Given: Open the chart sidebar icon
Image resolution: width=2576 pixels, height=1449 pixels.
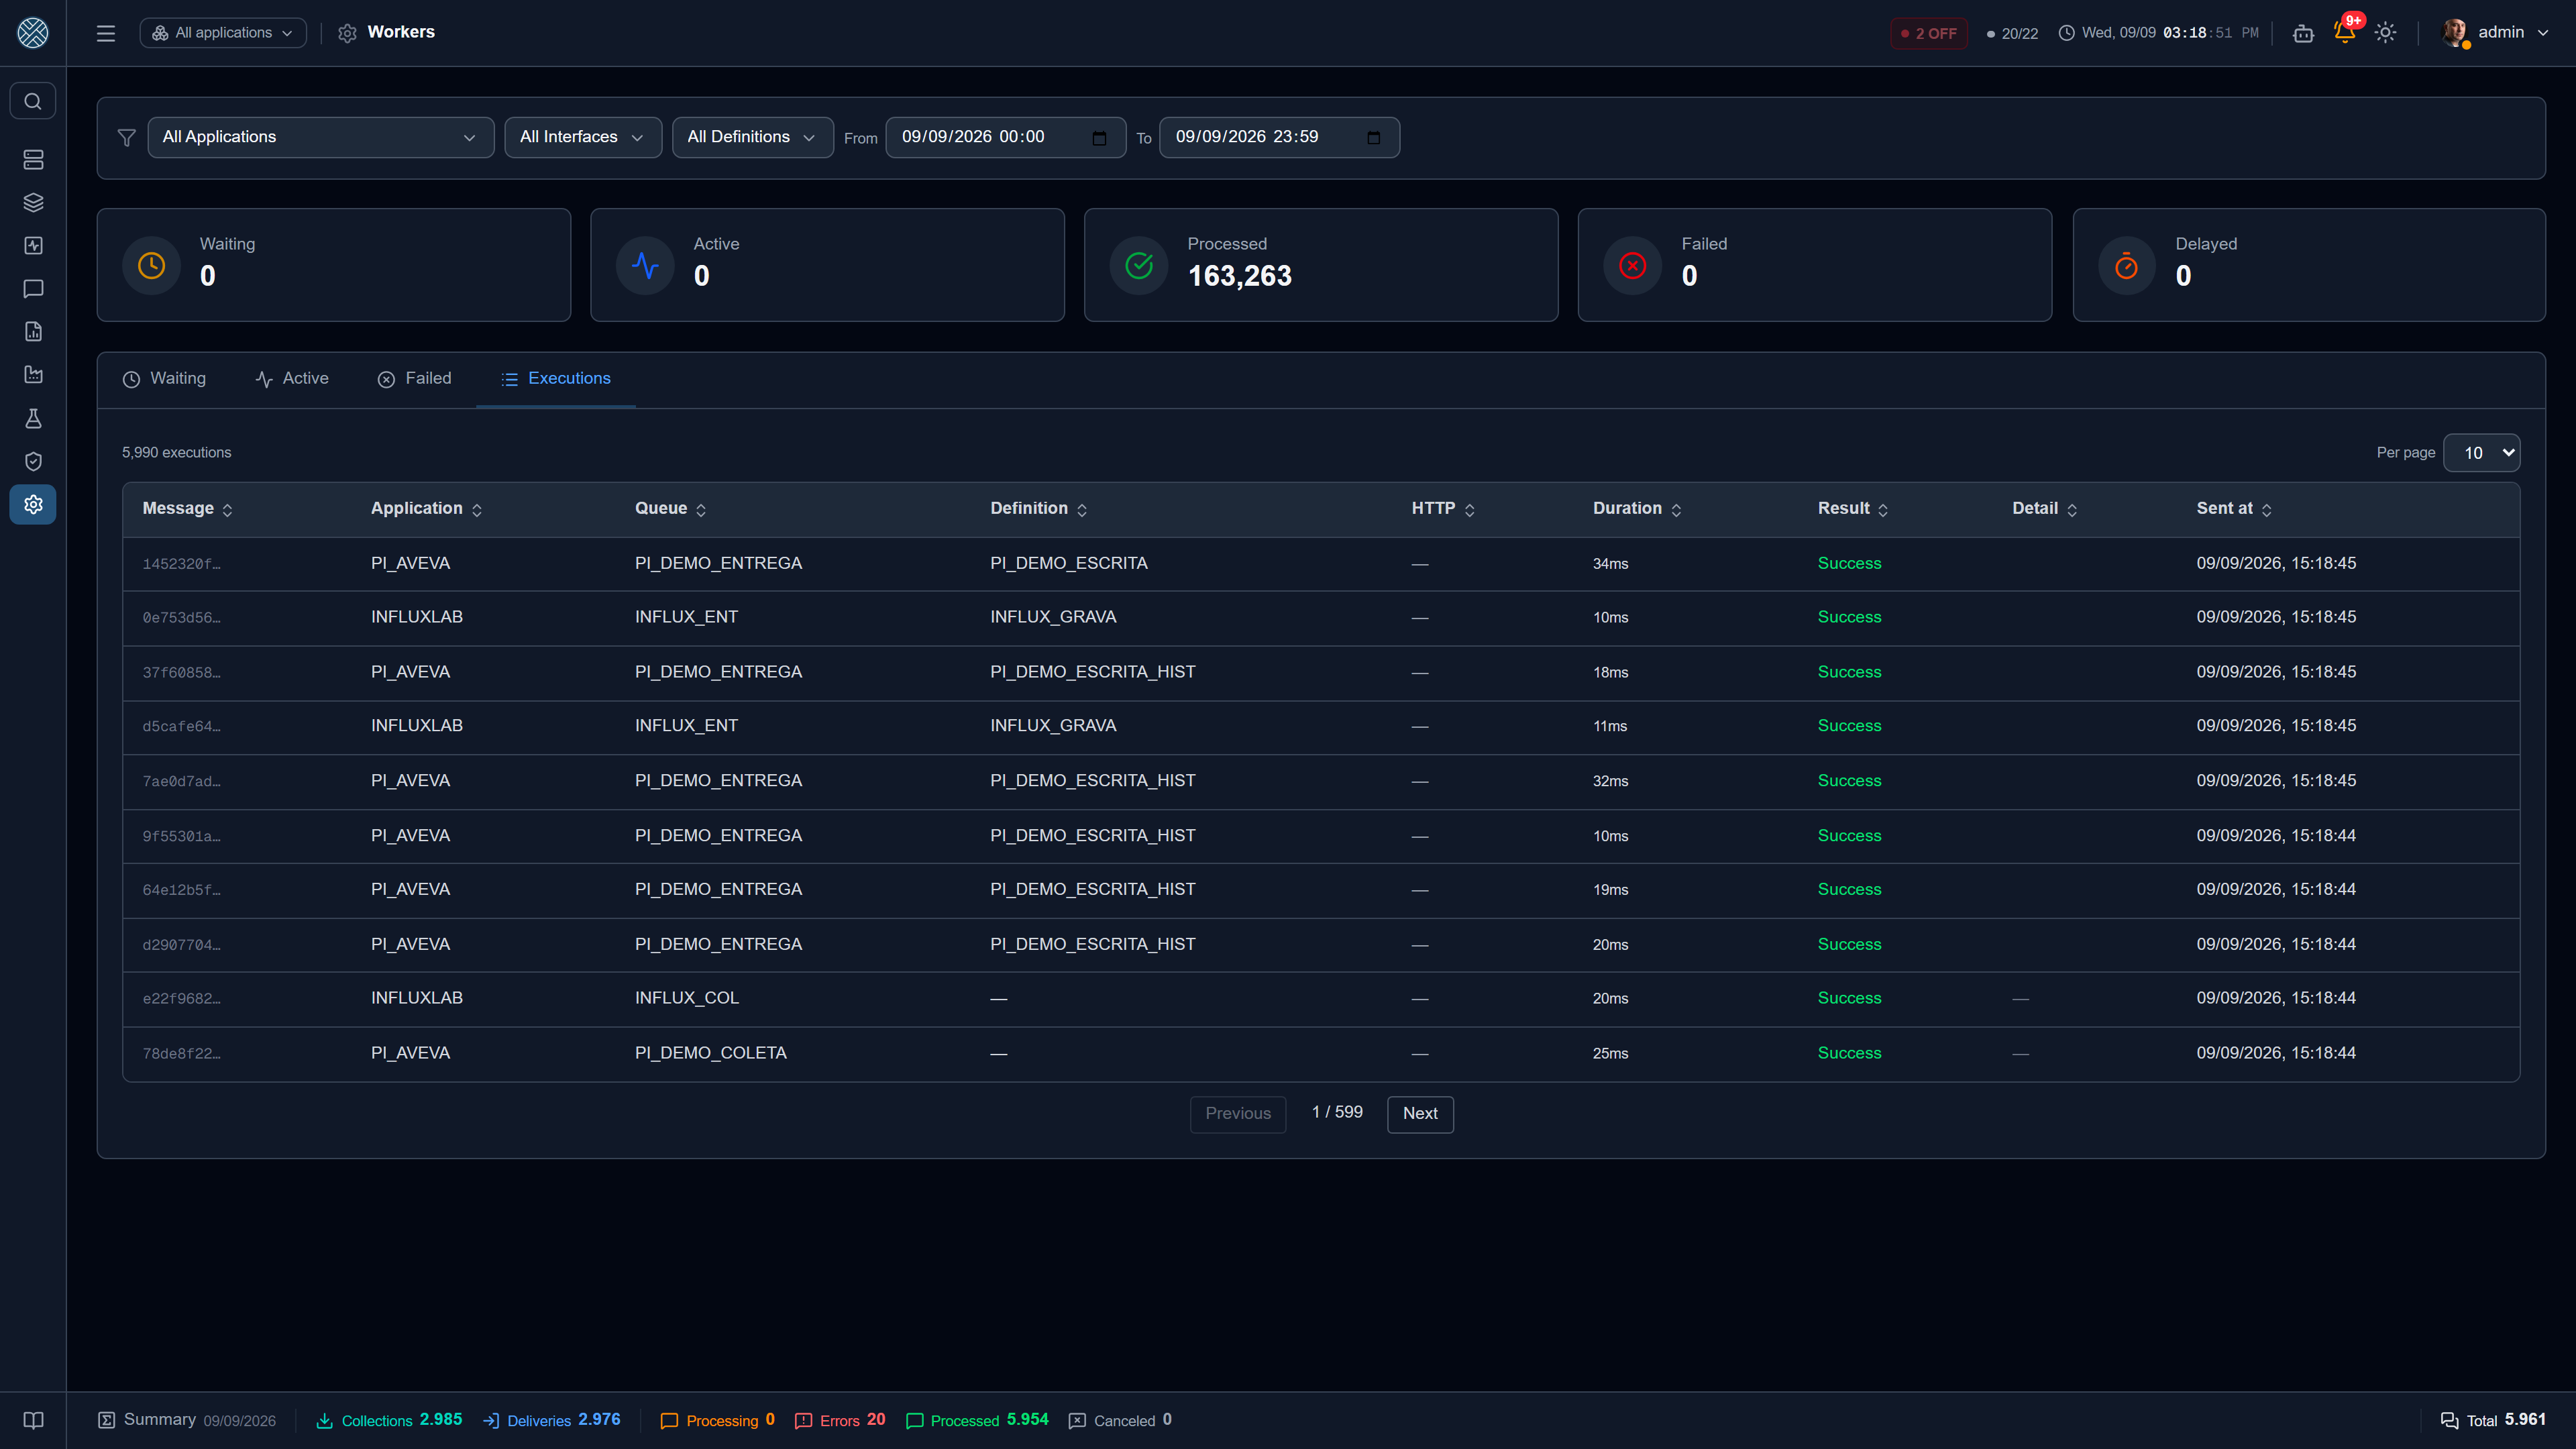Looking at the screenshot, I should (x=33, y=375).
